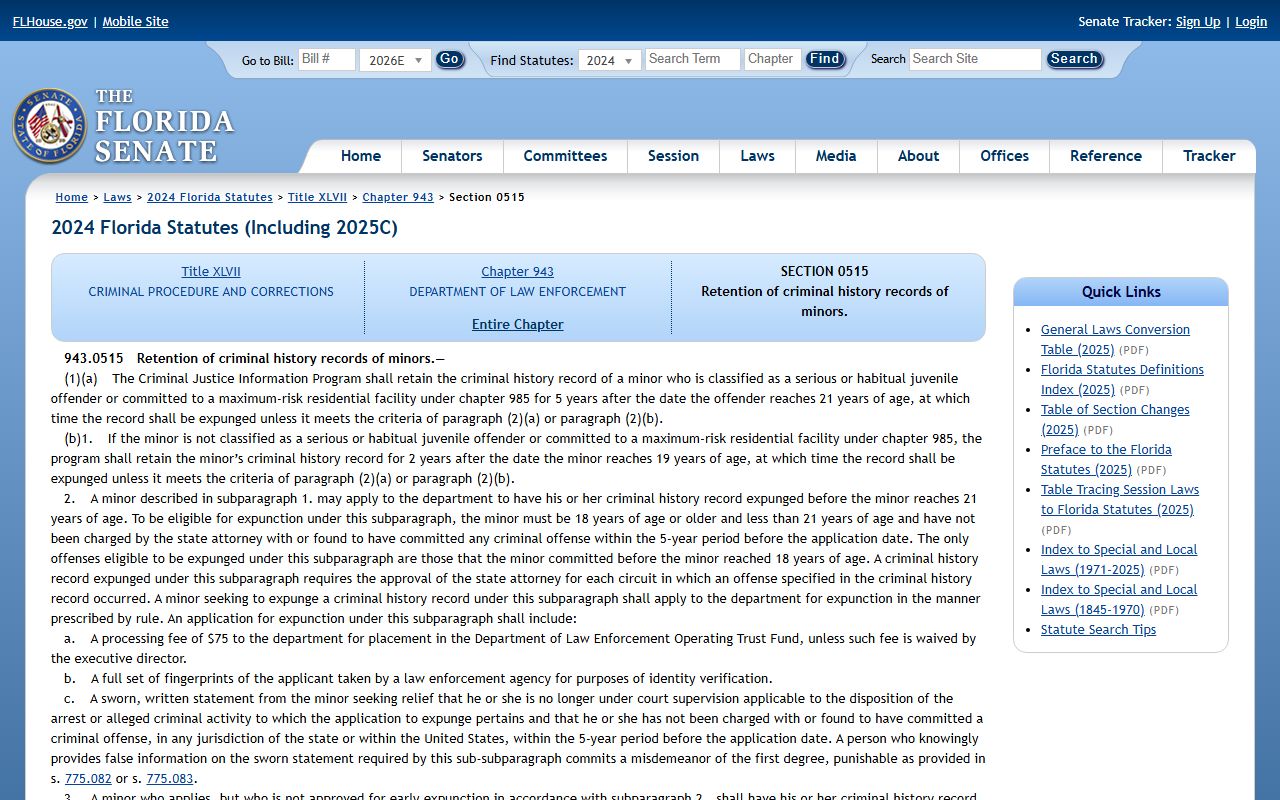Open the Tracker navigation tab
The image size is (1280, 800).
click(1209, 156)
